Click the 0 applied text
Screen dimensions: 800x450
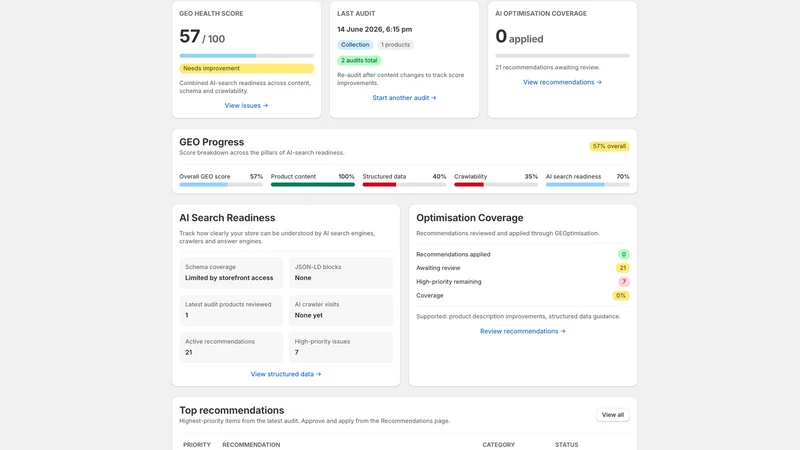[519, 37]
